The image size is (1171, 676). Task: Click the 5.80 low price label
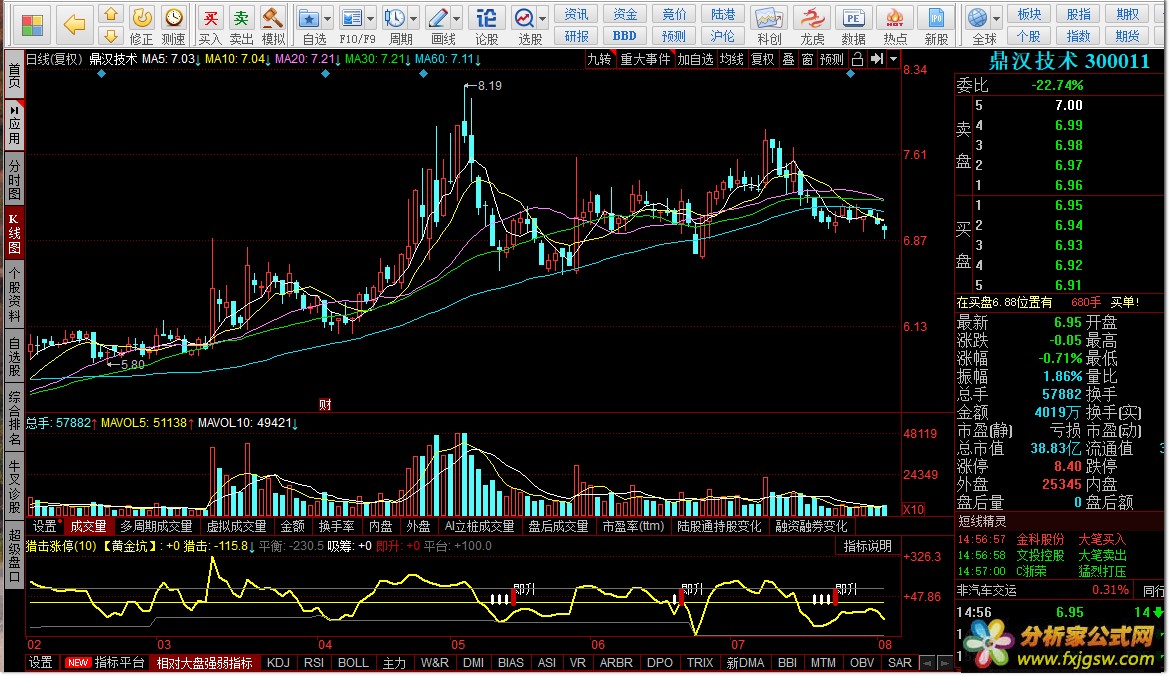[132, 365]
